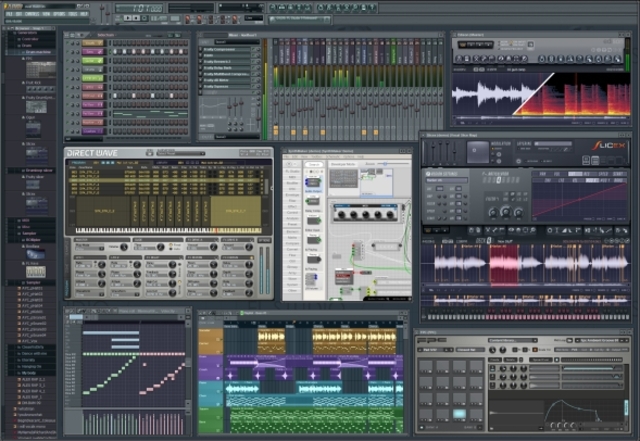The image size is (640, 441).
Task: Toggle the first step of the purple channel
Action: pyautogui.click(x=116, y=131)
